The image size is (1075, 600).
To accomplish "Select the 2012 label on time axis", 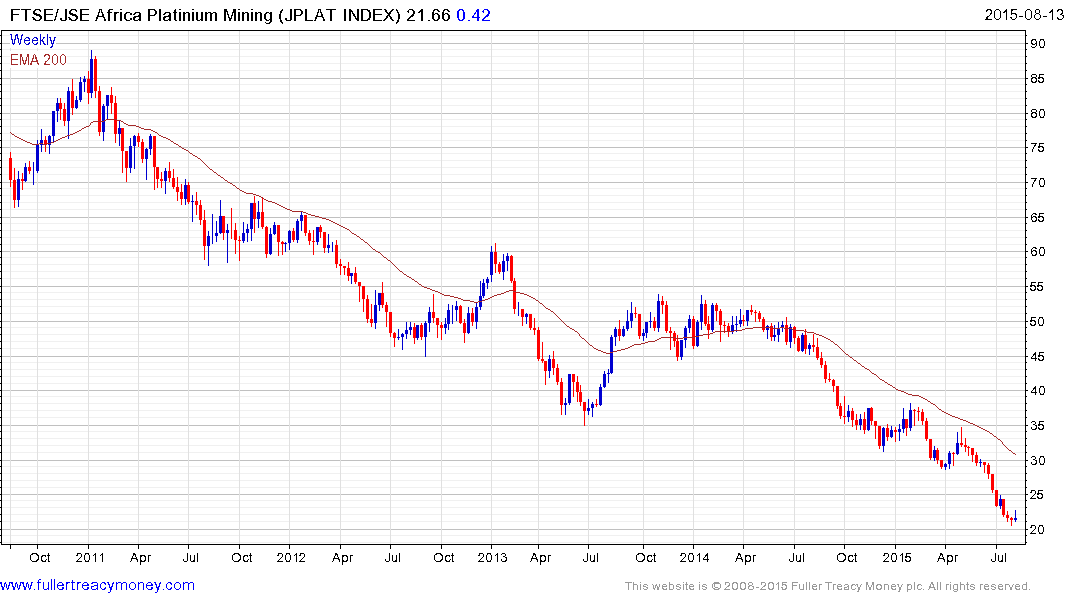I will (x=291, y=557).
